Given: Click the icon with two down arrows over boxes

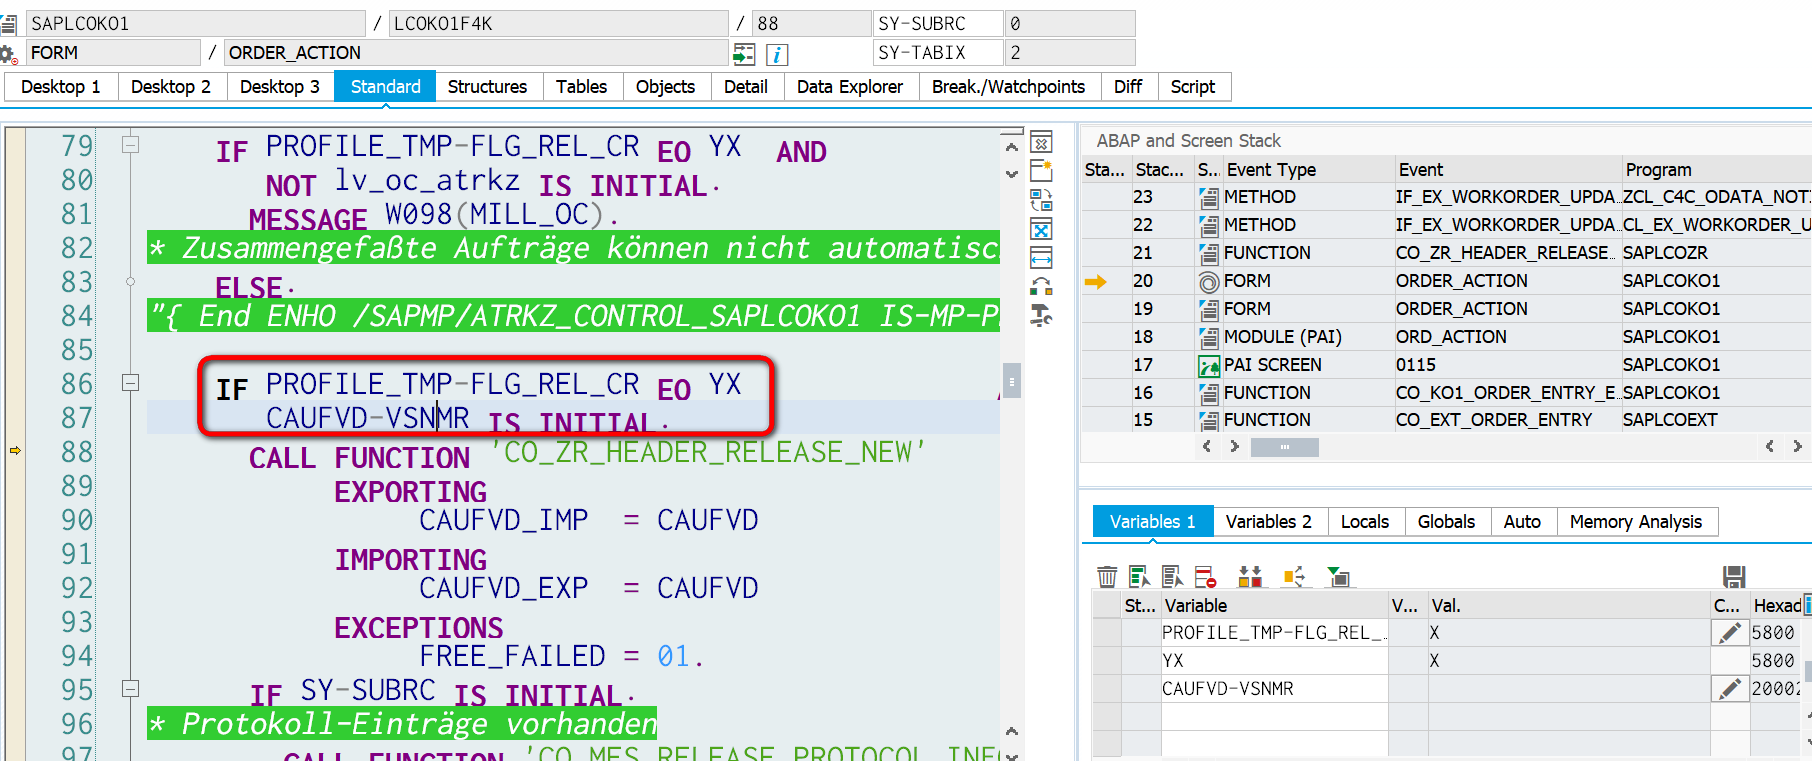Looking at the screenshot, I should pyautogui.click(x=1250, y=577).
